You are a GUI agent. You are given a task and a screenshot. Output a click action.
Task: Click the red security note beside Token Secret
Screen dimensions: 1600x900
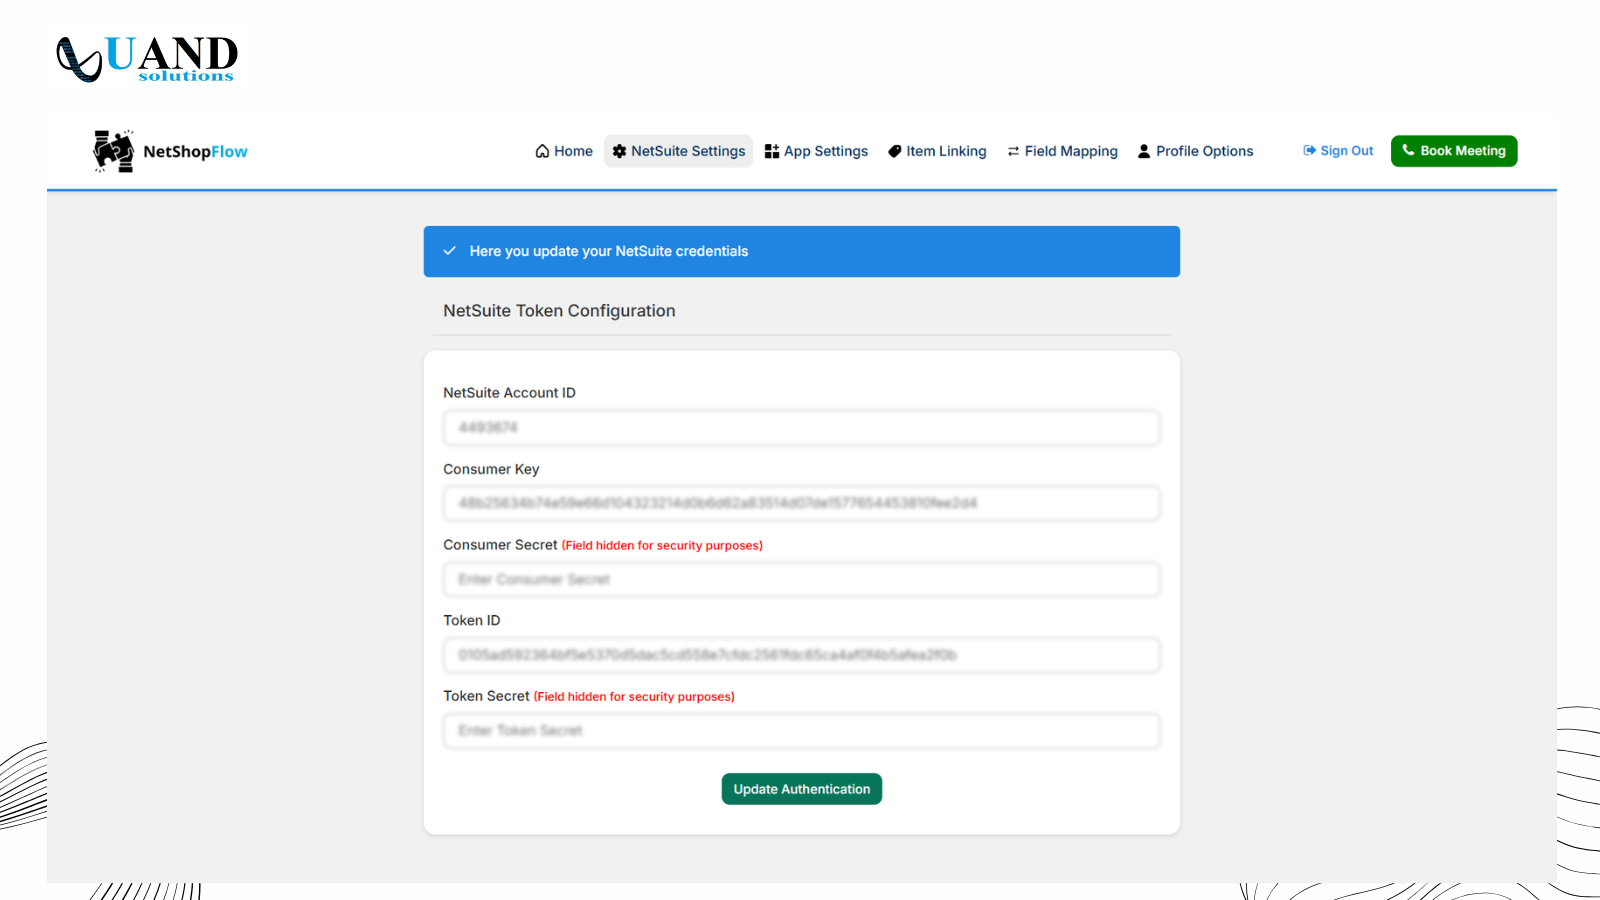pyautogui.click(x=634, y=697)
